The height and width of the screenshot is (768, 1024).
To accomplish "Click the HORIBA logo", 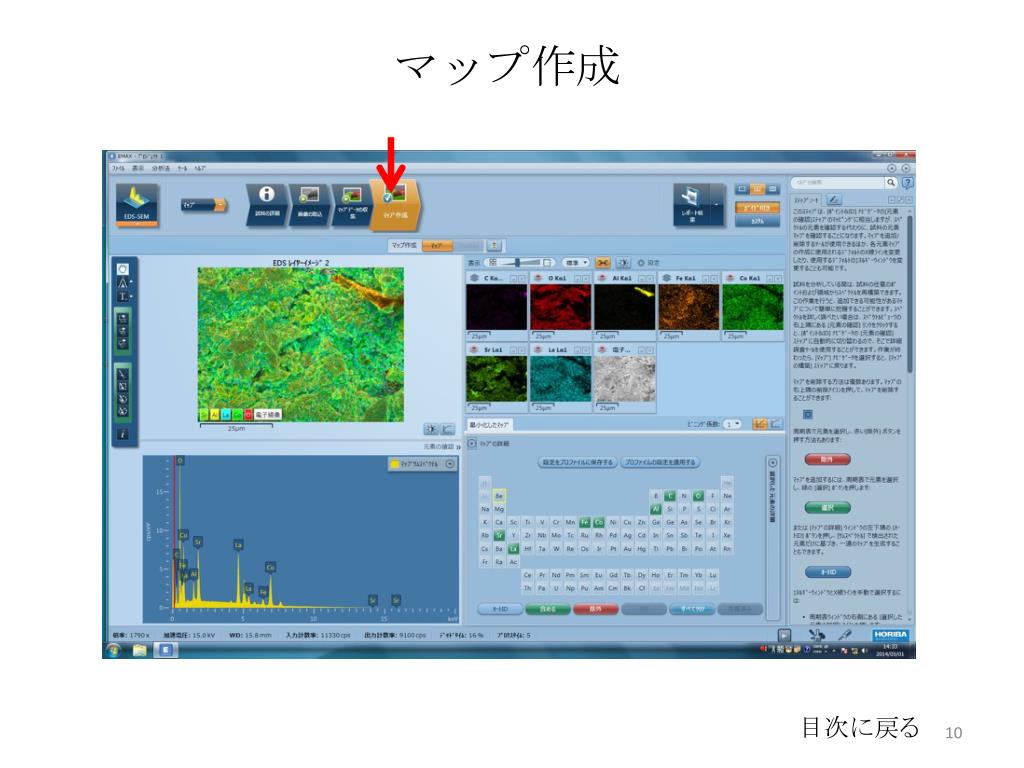I will [x=891, y=635].
